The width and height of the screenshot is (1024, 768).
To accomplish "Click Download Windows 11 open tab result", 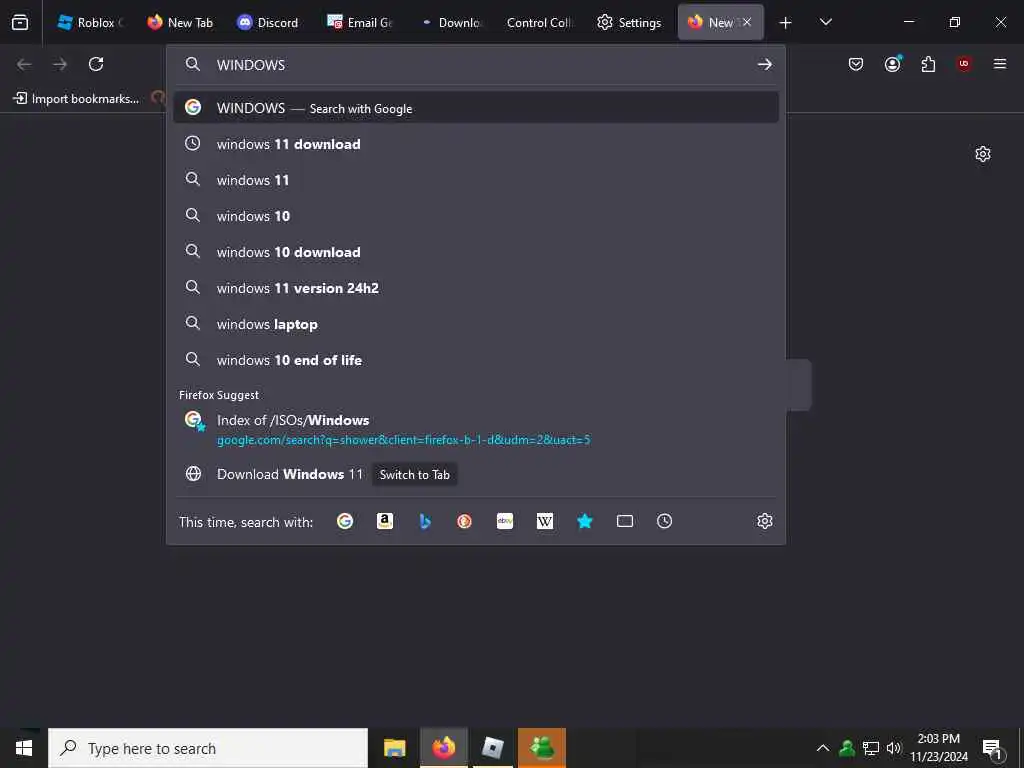I will (x=475, y=474).
